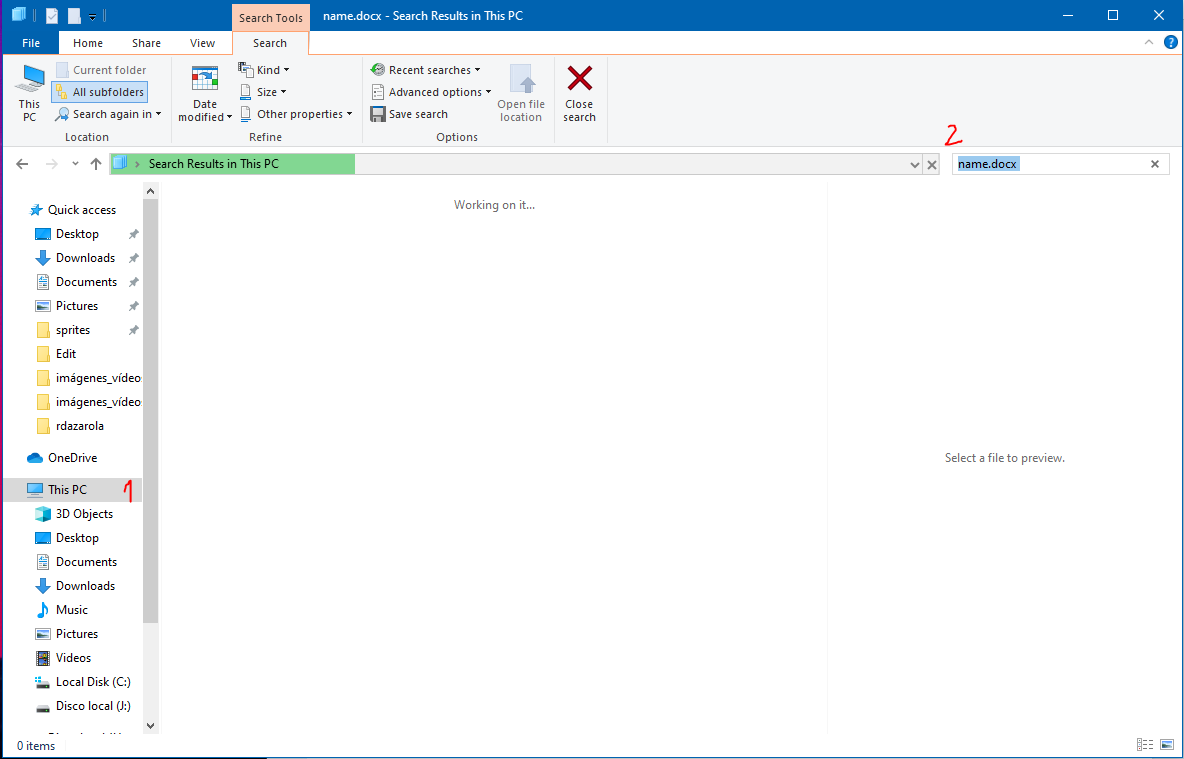
Task: Open Help question mark icon
Action: 1170,42
